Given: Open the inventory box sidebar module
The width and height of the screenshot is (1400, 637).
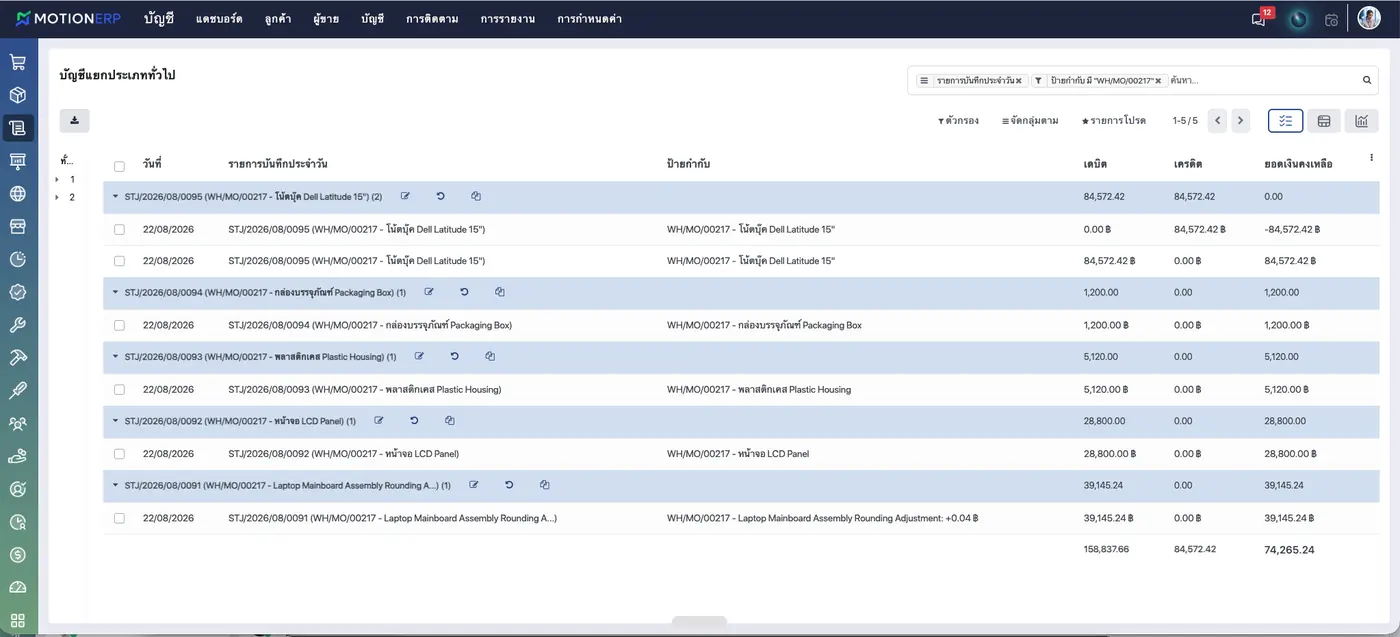Looking at the screenshot, I should coord(18,95).
